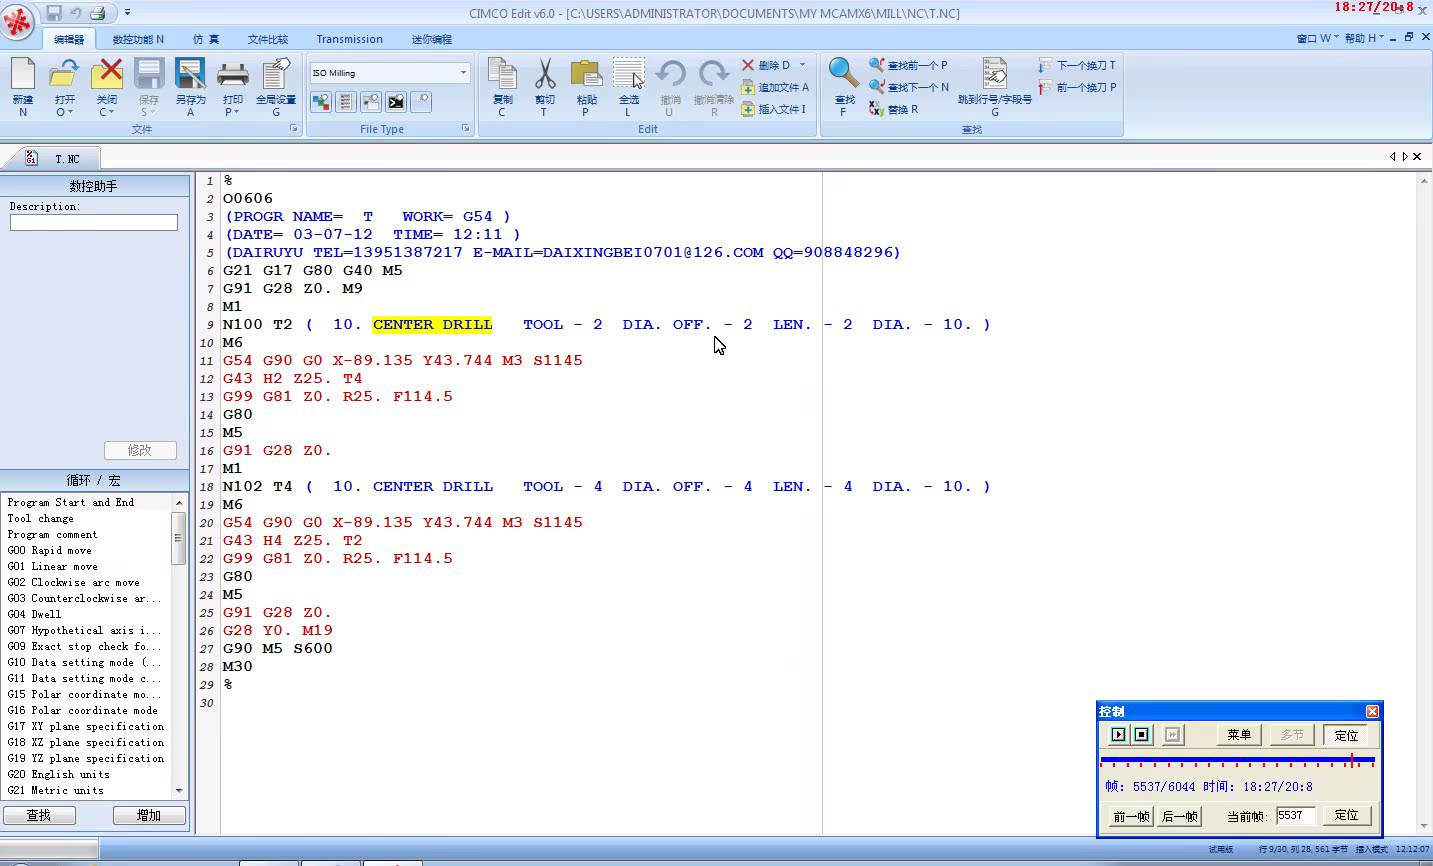The image size is (1433, 866).
Task: Select 'G17 XY plane specification' entry
Action: pyautogui.click(x=86, y=726)
